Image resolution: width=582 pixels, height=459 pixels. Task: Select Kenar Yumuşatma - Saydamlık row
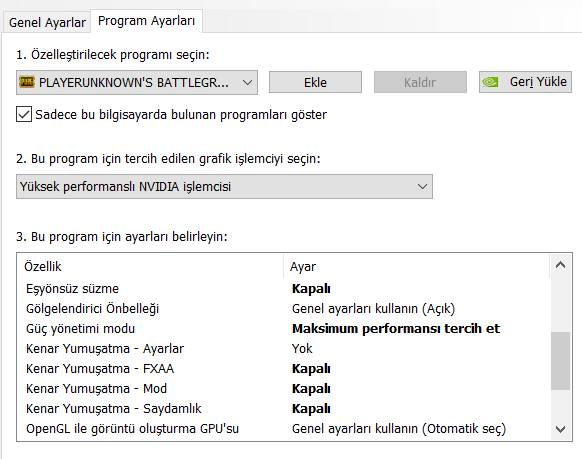284,409
